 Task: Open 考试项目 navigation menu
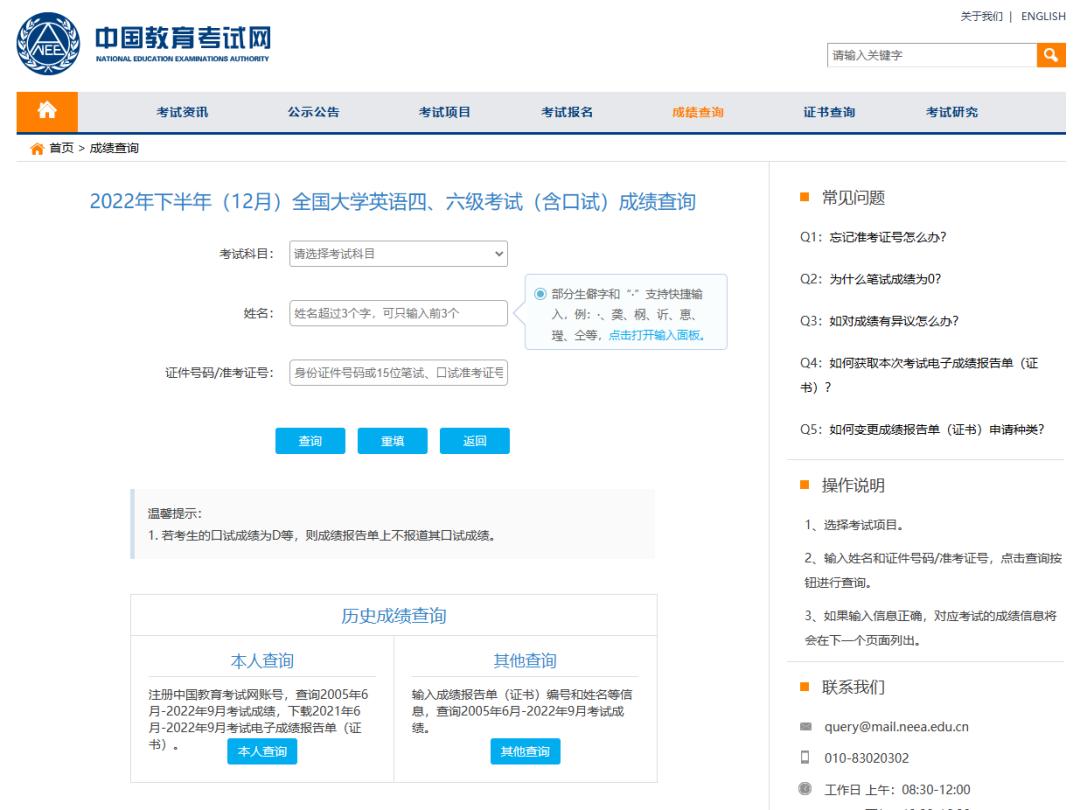click(444, 112)
